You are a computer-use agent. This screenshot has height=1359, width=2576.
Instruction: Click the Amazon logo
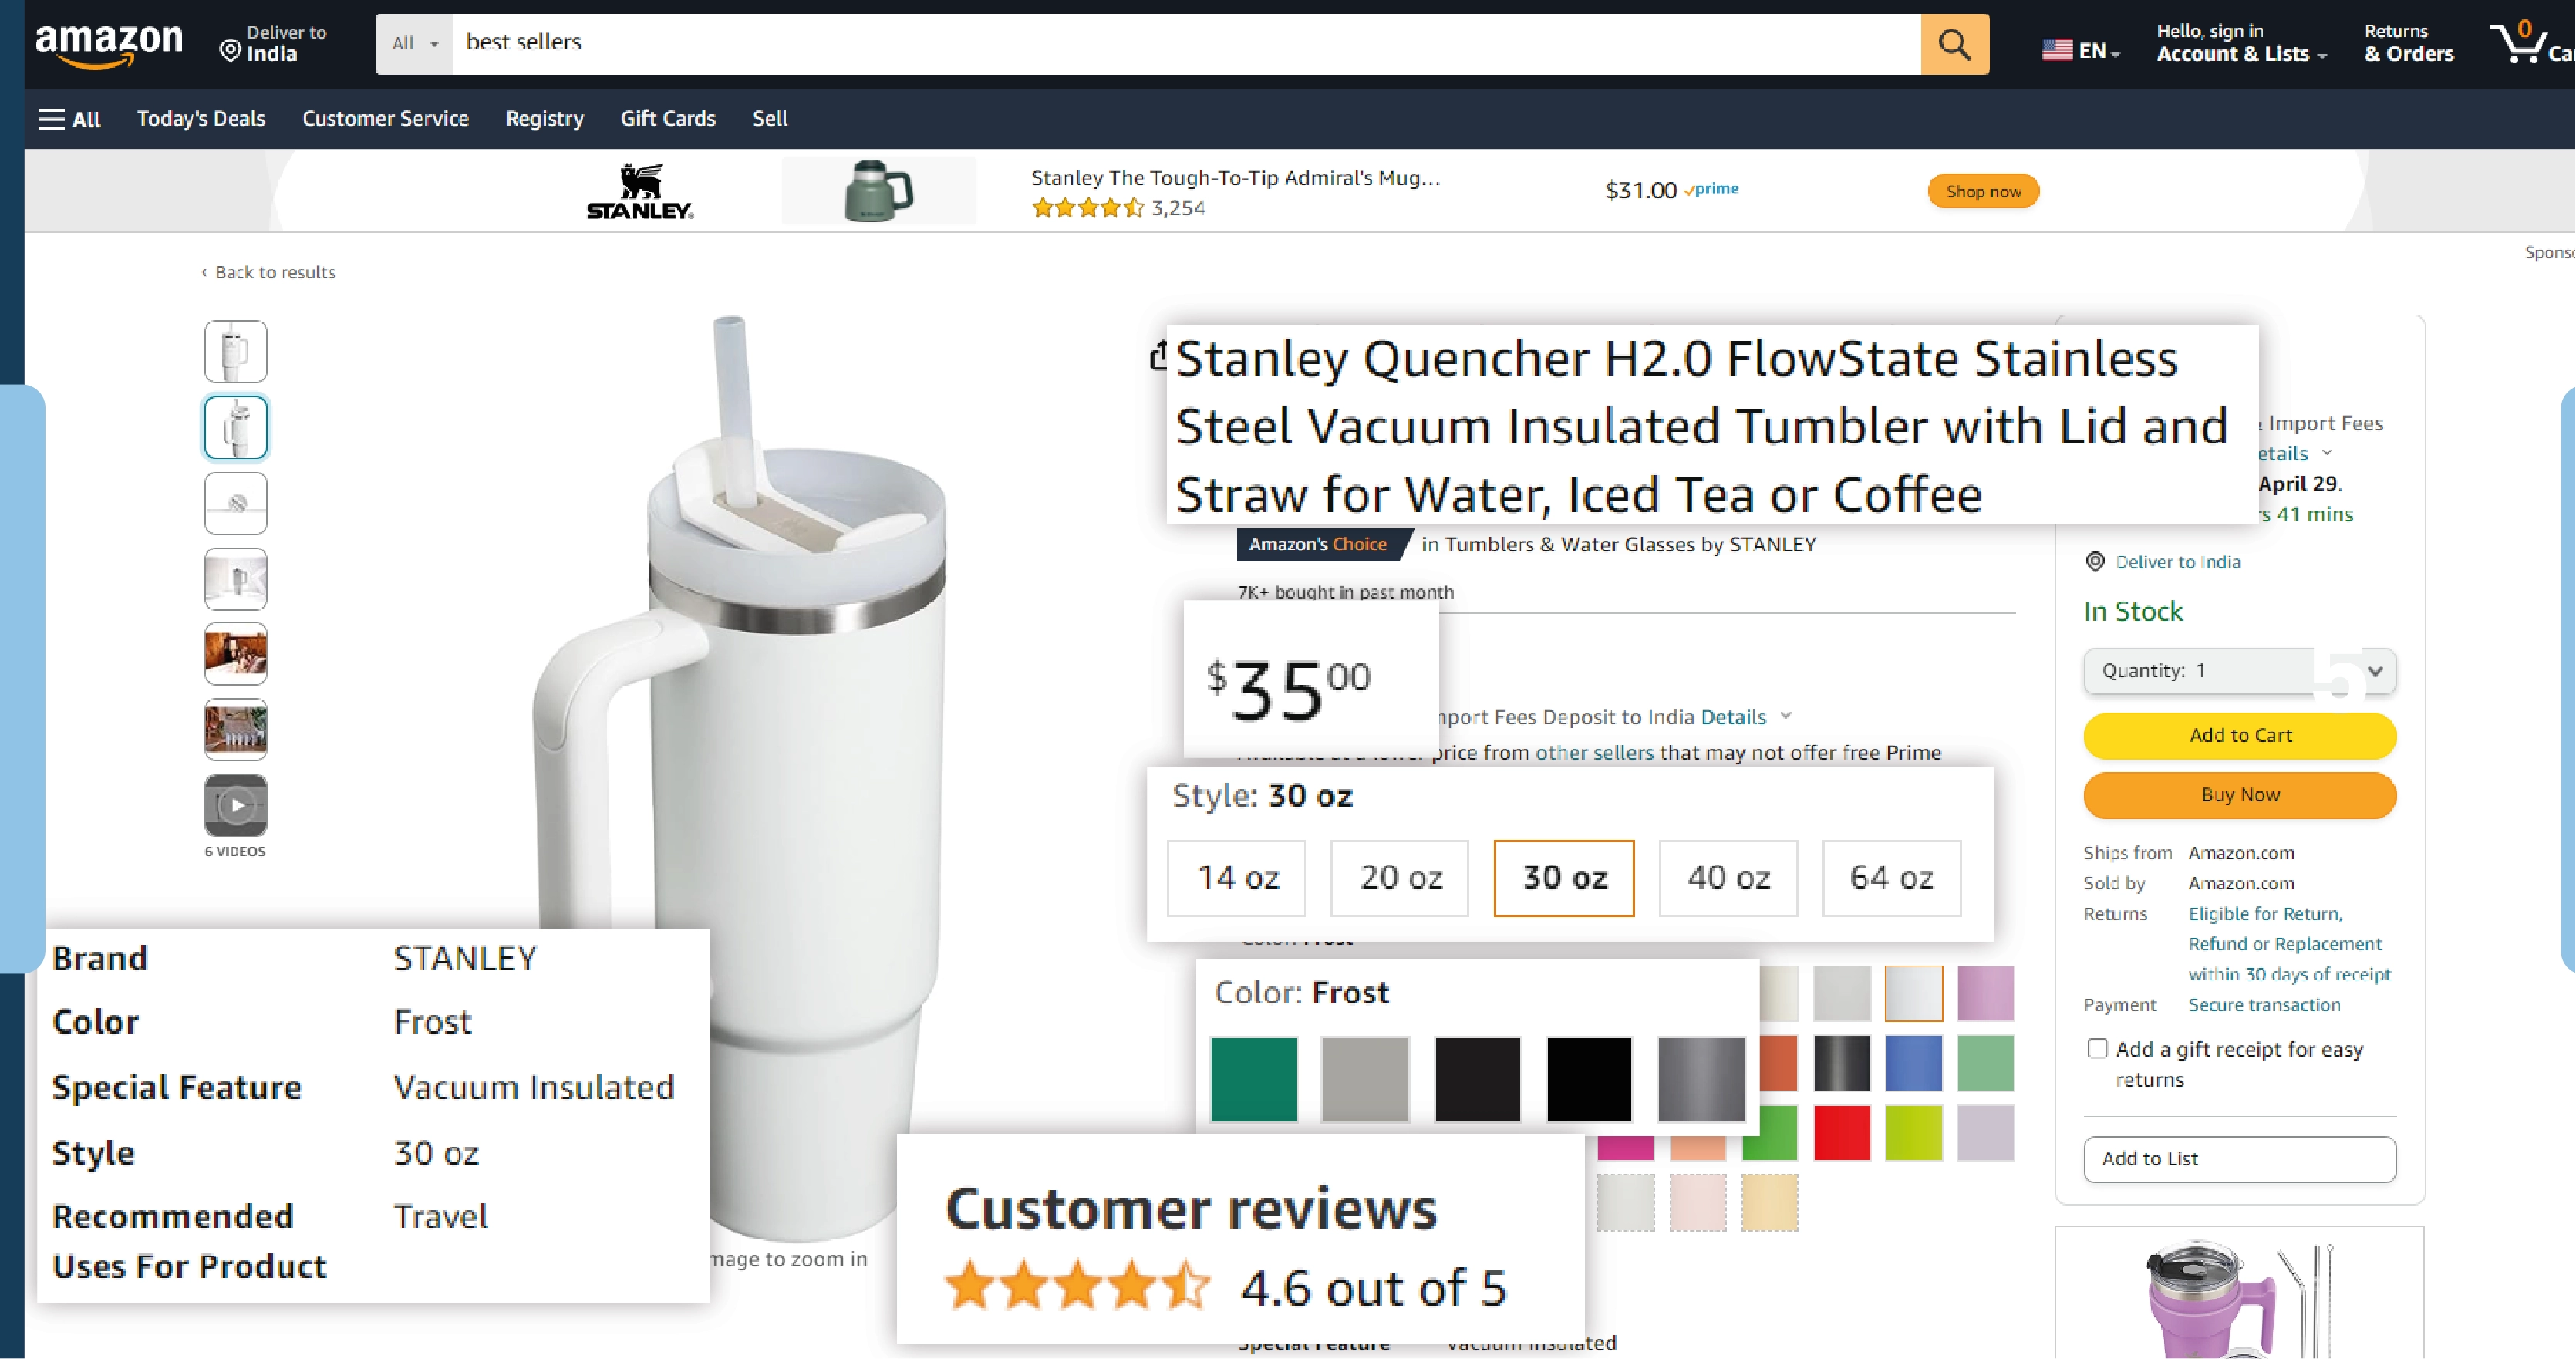[x=109, y=45]
